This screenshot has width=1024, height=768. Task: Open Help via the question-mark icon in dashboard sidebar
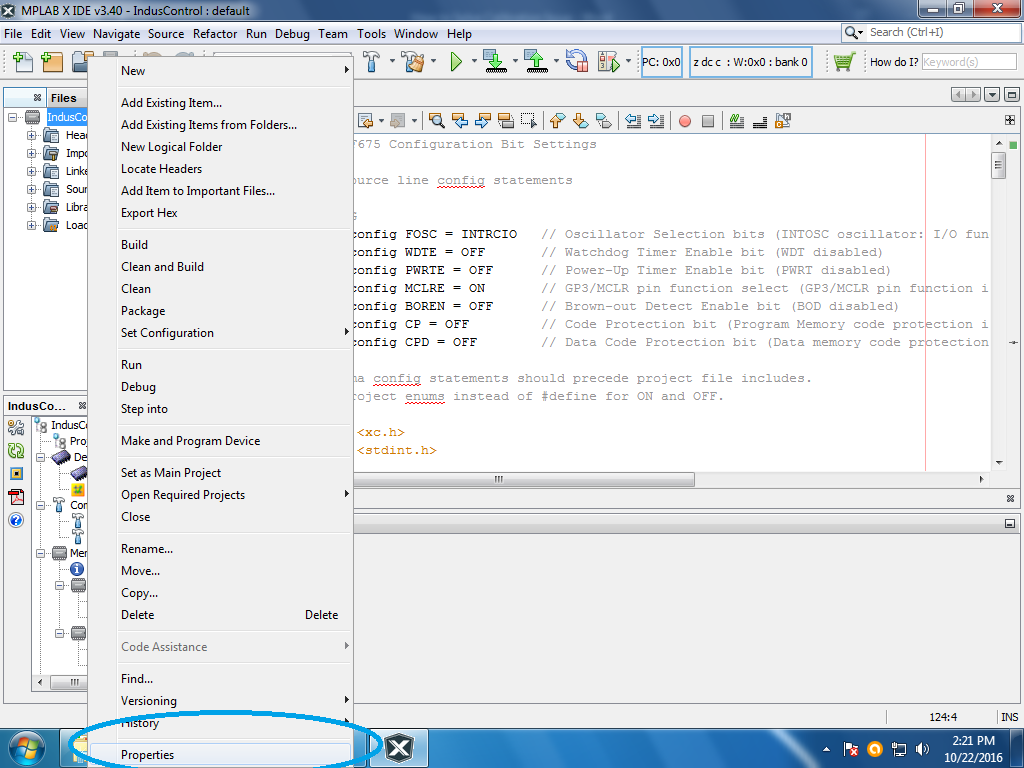click(16, 520)
